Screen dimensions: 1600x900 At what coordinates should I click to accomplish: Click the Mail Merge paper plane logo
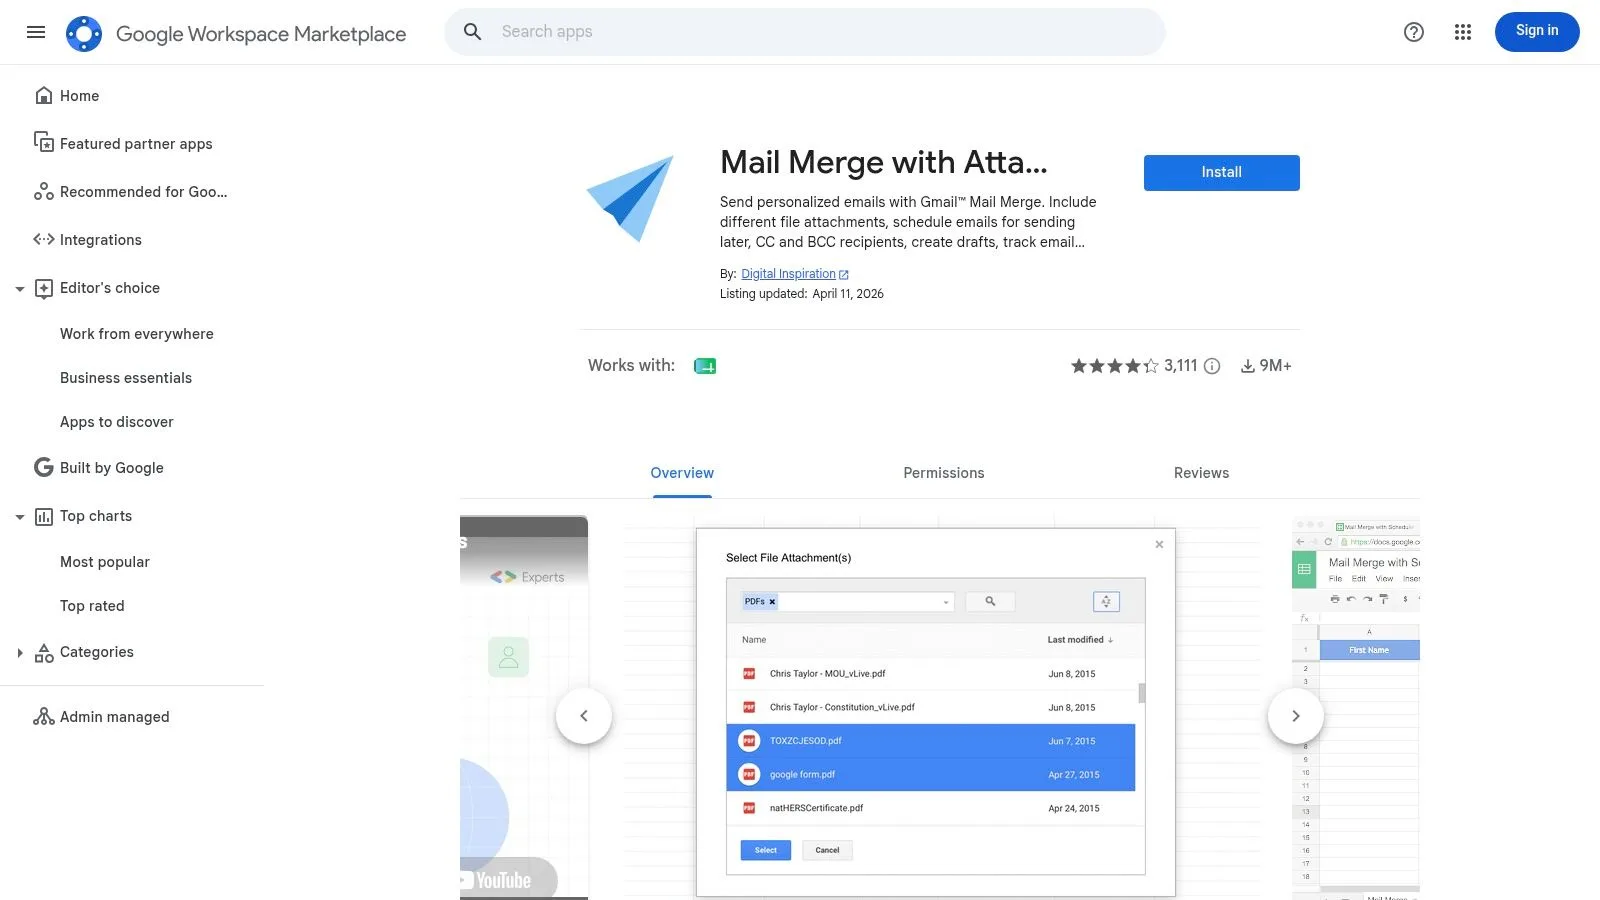pyautogui.click(x=630, y=198)
